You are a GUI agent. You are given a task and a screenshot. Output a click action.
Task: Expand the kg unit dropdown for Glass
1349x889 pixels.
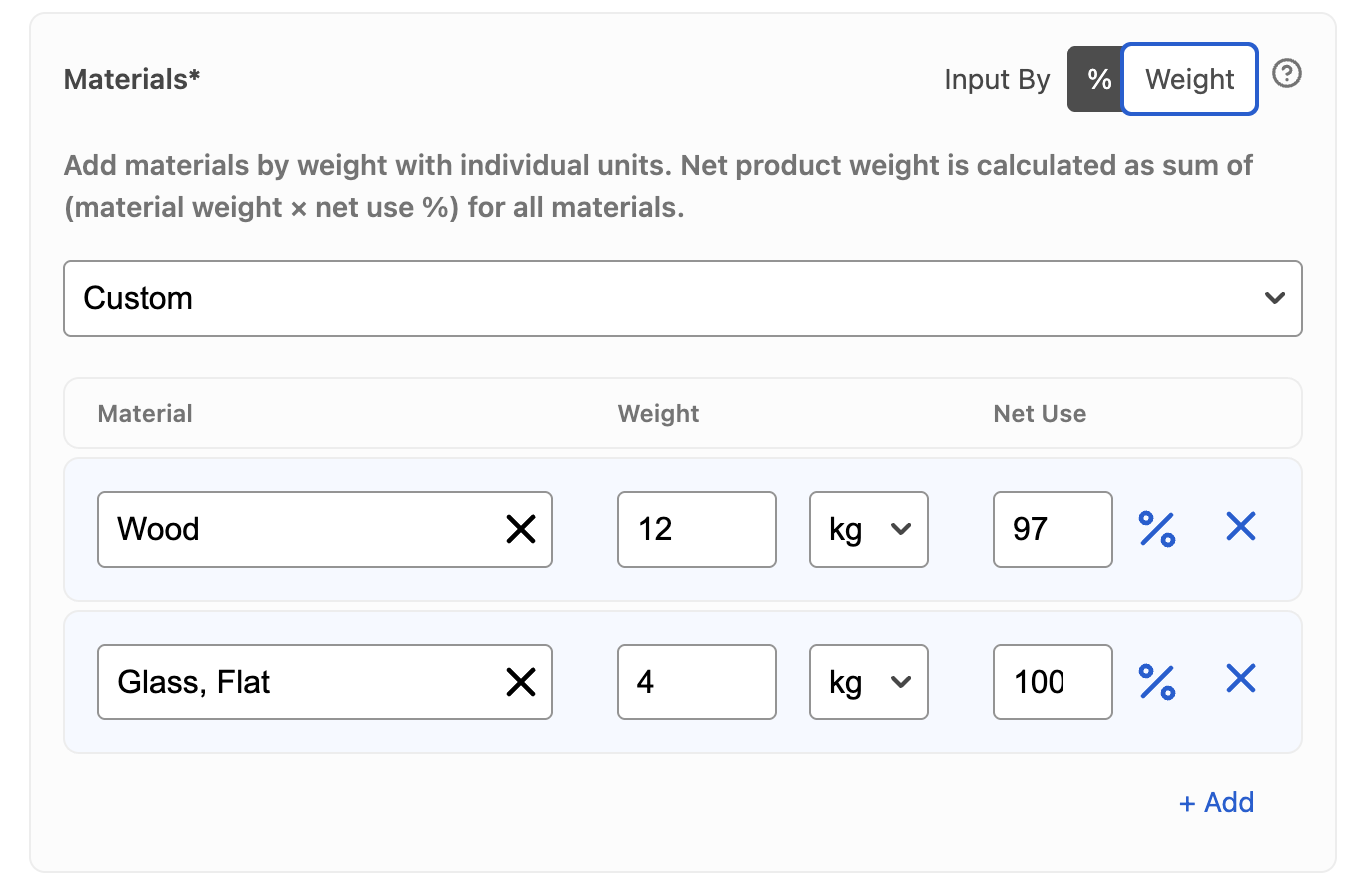[x=869, y=682]
